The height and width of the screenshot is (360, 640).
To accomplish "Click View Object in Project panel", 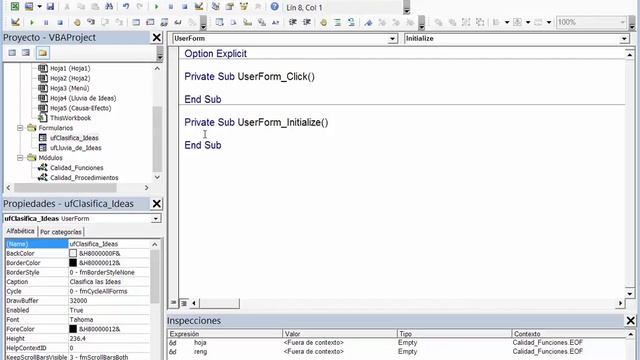I will click(x=26, y=53).
